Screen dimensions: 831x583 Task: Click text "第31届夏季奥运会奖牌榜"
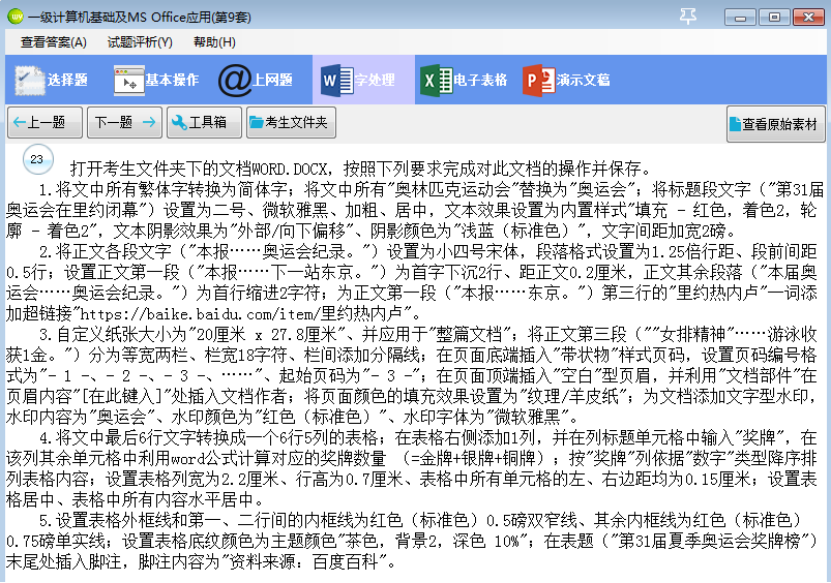710,541
